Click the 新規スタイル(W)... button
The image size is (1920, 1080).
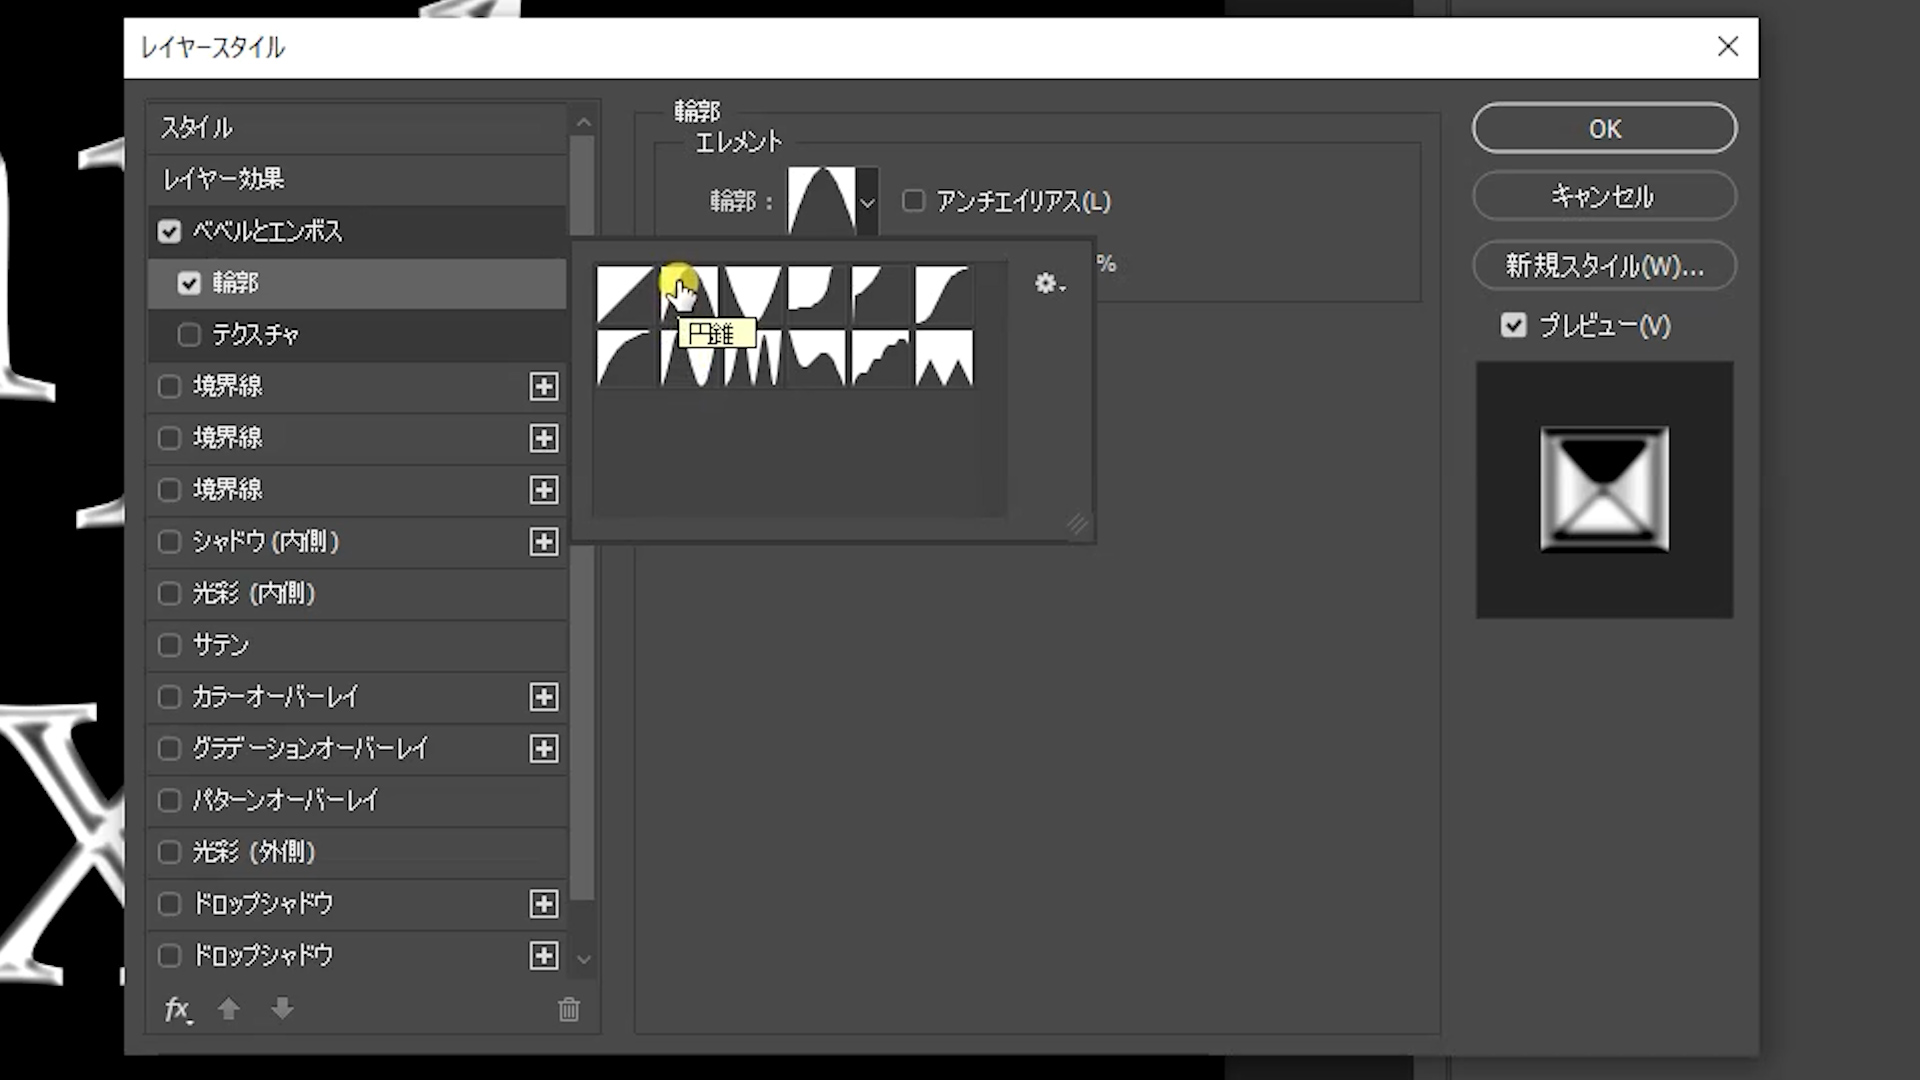tap(1604, 266)
